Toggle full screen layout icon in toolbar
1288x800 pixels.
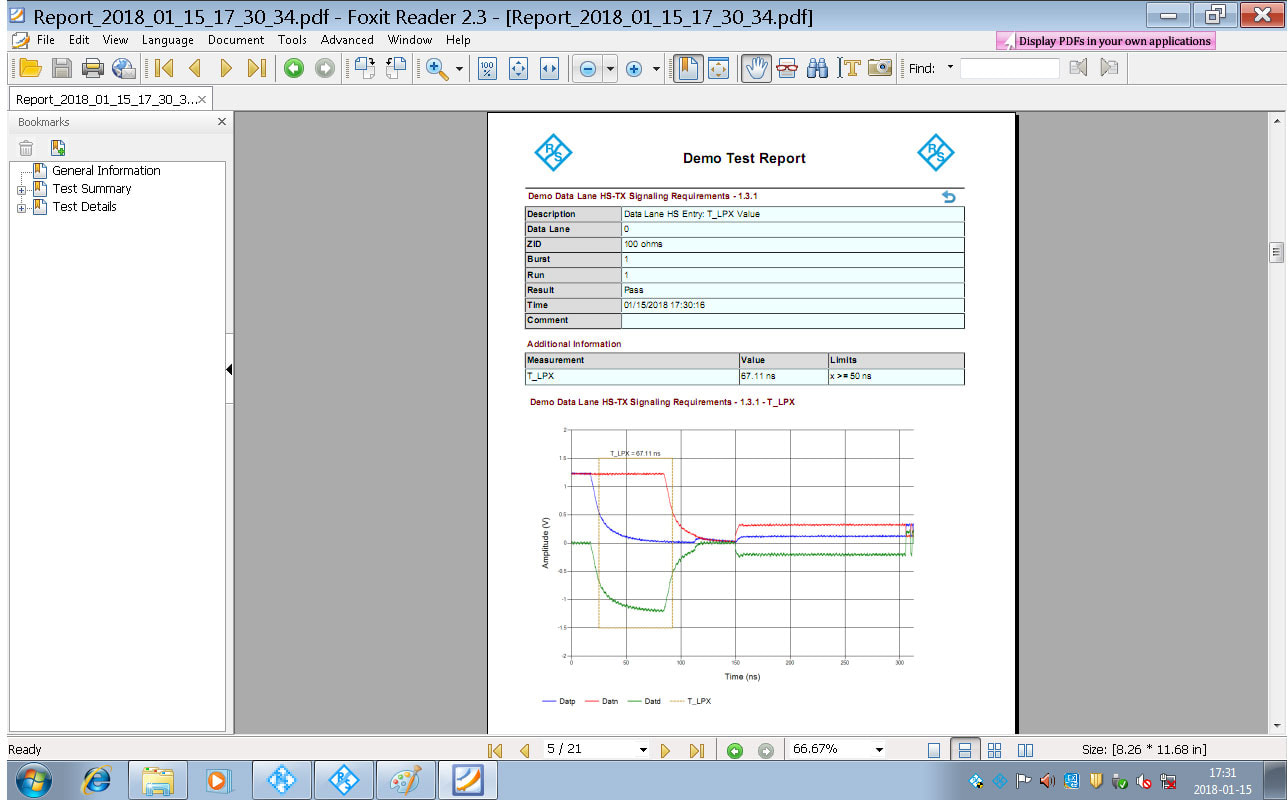[x=719, y=68]
